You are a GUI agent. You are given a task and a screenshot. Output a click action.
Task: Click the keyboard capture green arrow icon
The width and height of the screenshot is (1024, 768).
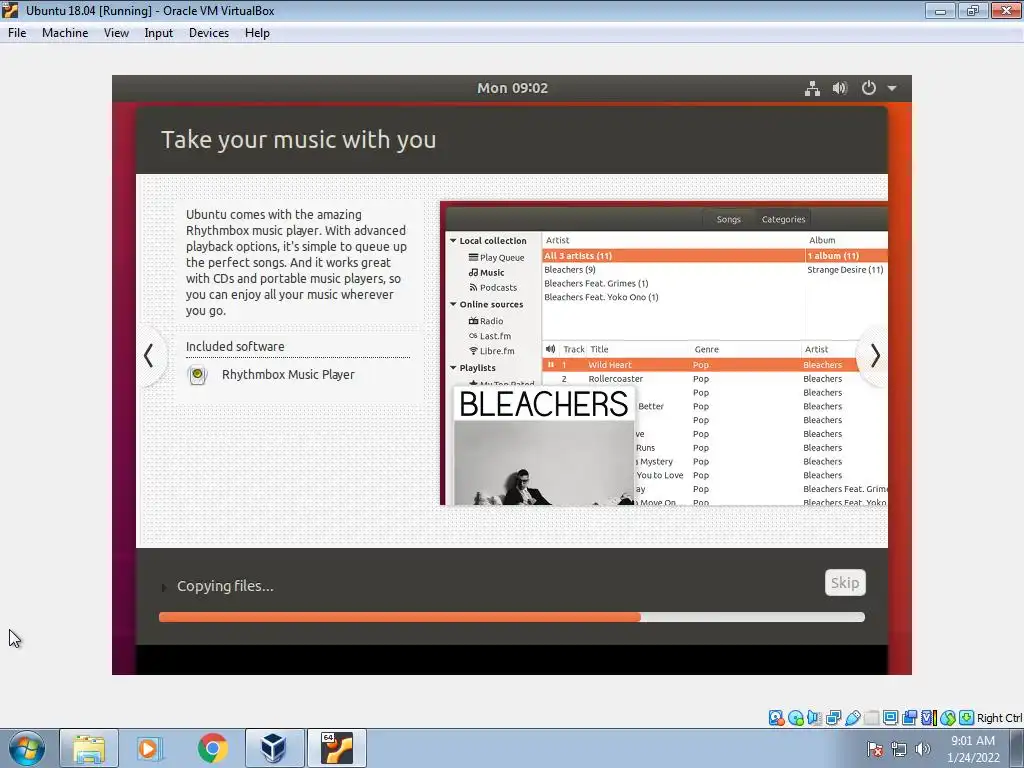(x=967, y=718)
